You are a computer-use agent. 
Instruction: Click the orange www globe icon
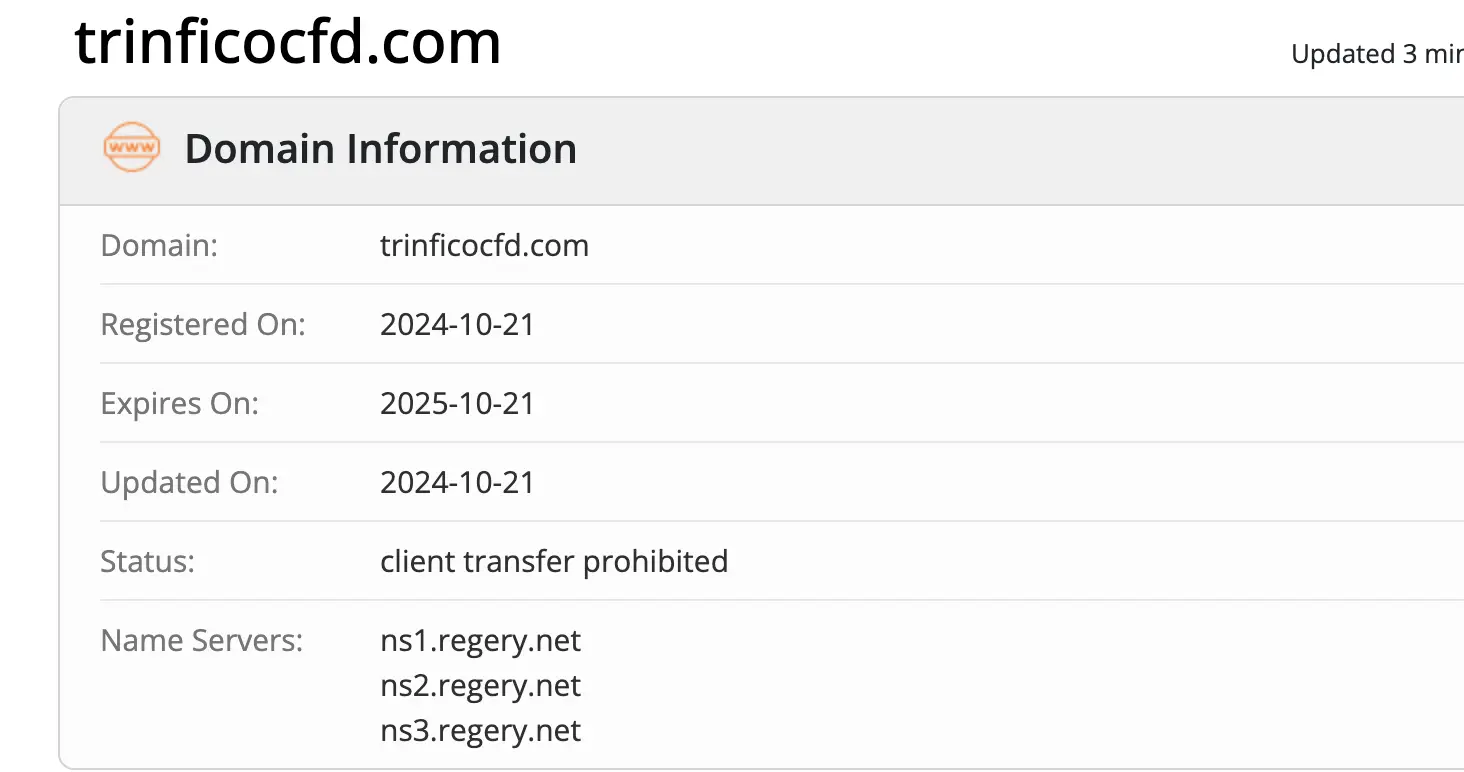click(x=132, y=148)
